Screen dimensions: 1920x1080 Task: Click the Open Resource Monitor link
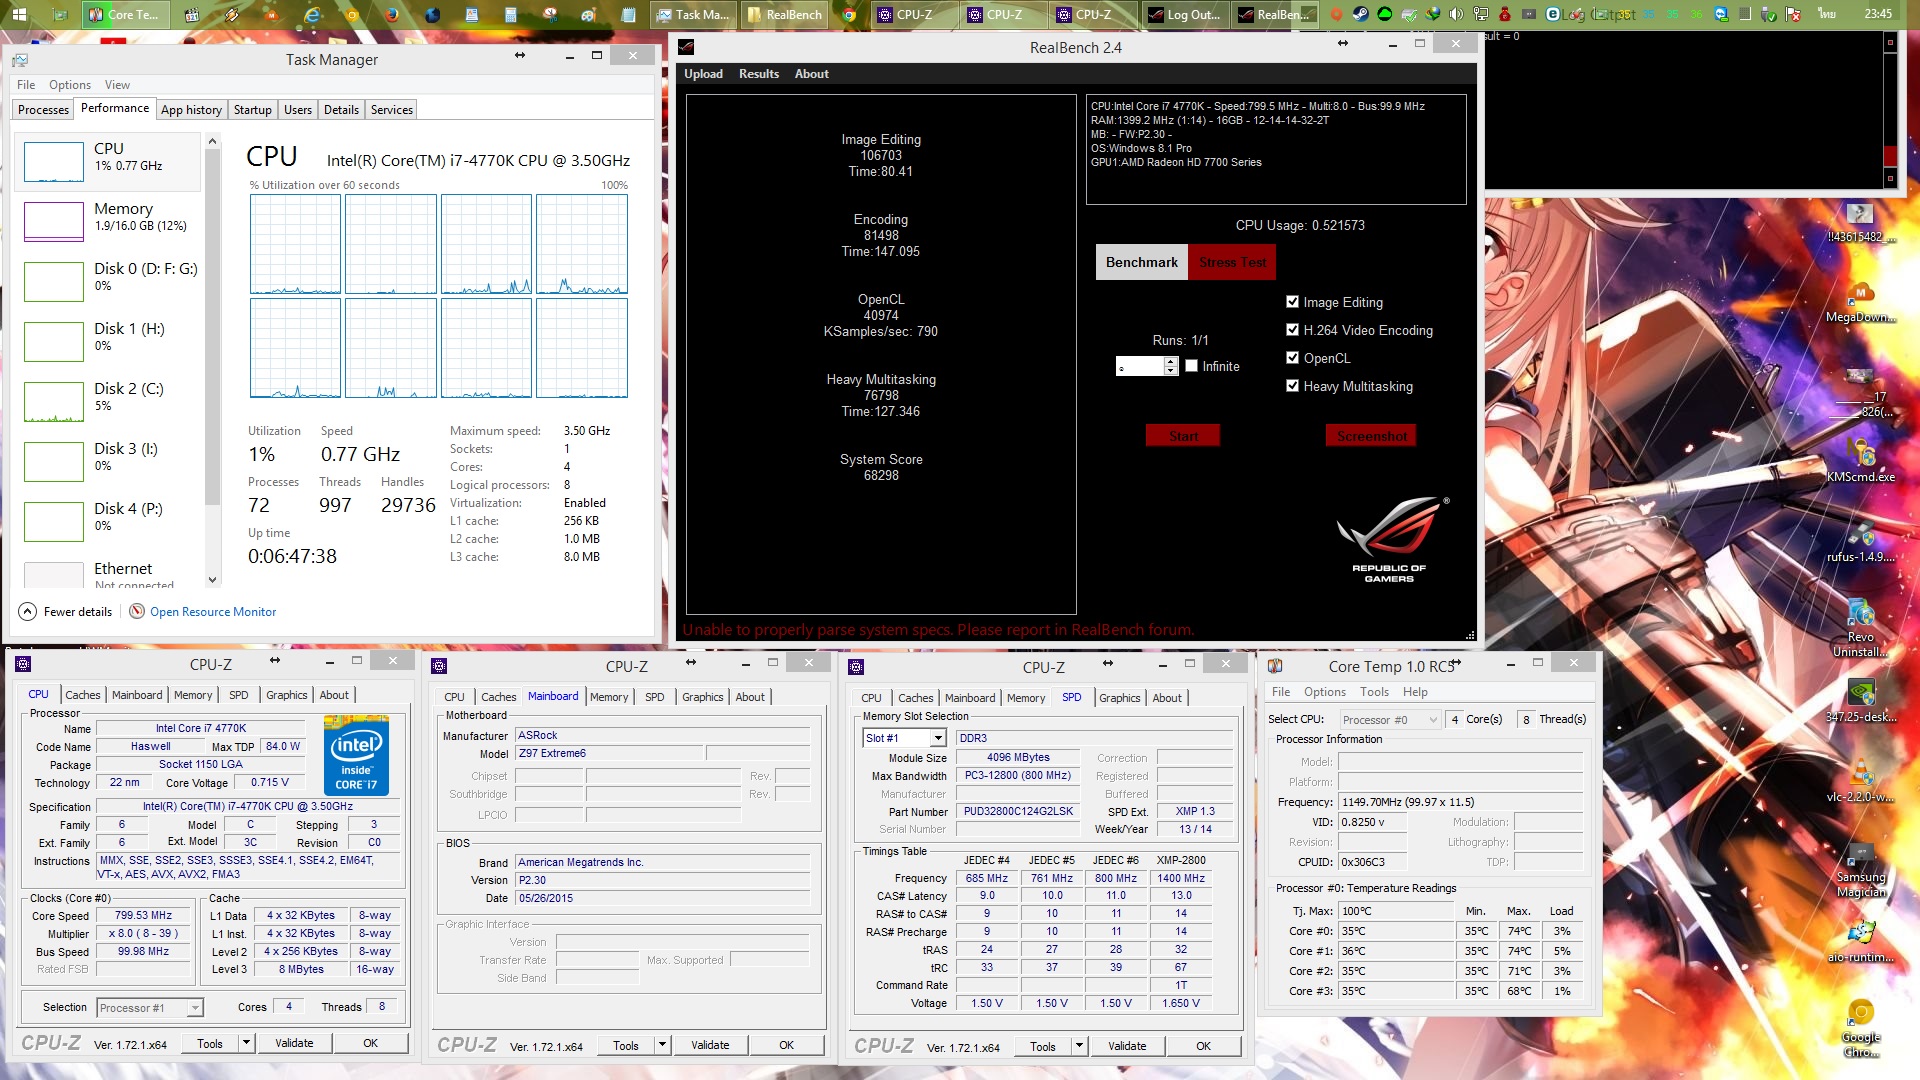212,612
